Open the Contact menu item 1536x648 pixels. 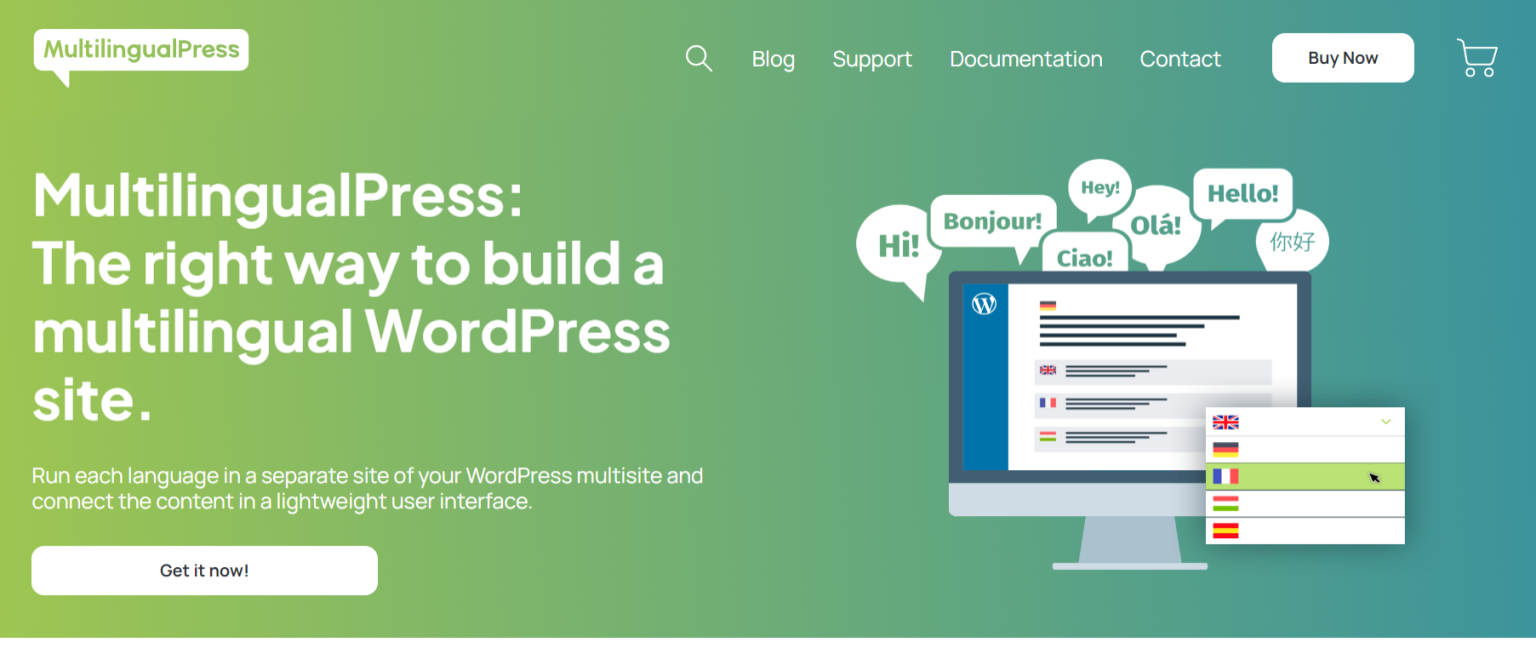pyautogui.click(x=1180, y=59)
